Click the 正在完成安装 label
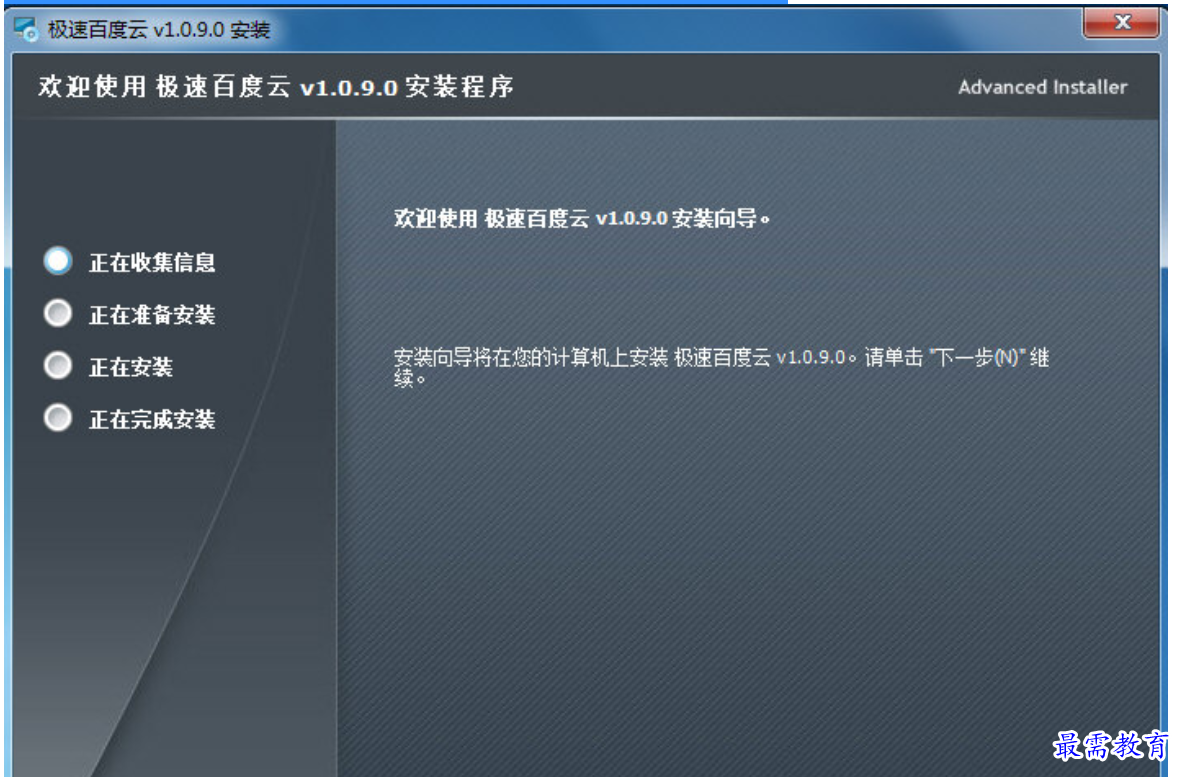Image resolution: width=1177 pixels, height=777 pixels. coord(152,419)
